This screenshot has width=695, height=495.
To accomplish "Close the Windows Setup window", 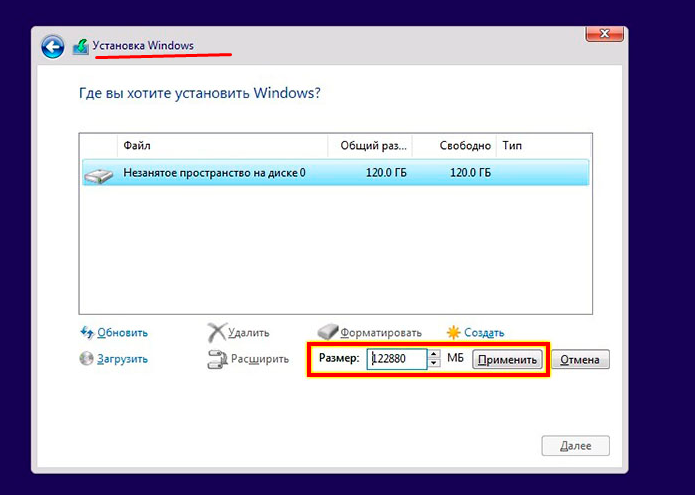I will point(605,34).
